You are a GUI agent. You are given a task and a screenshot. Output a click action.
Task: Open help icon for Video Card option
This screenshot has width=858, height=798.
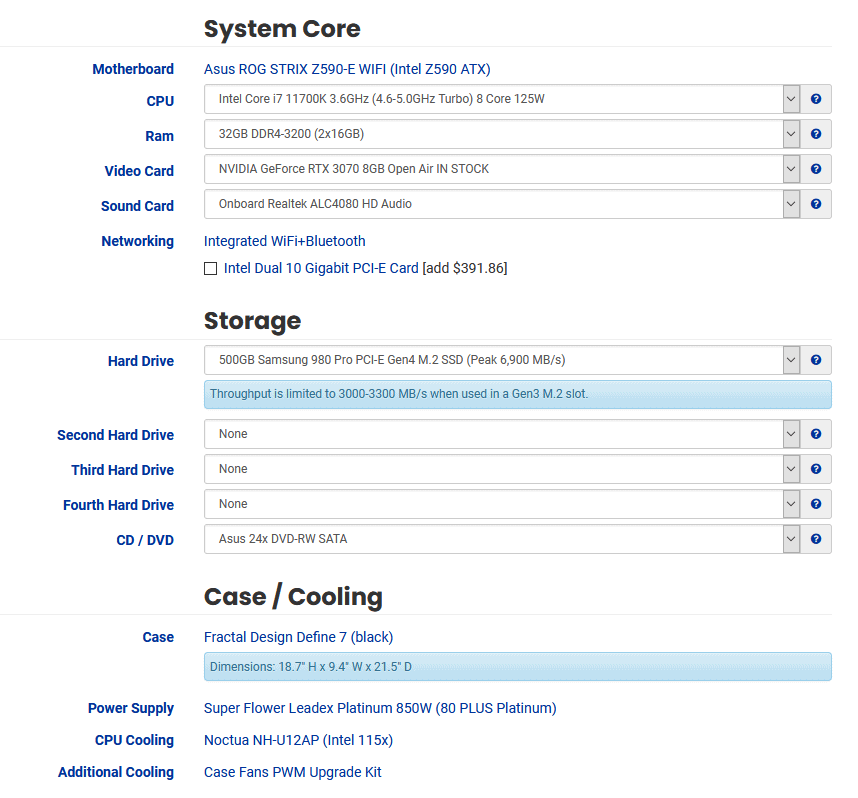tap(815, 169)
